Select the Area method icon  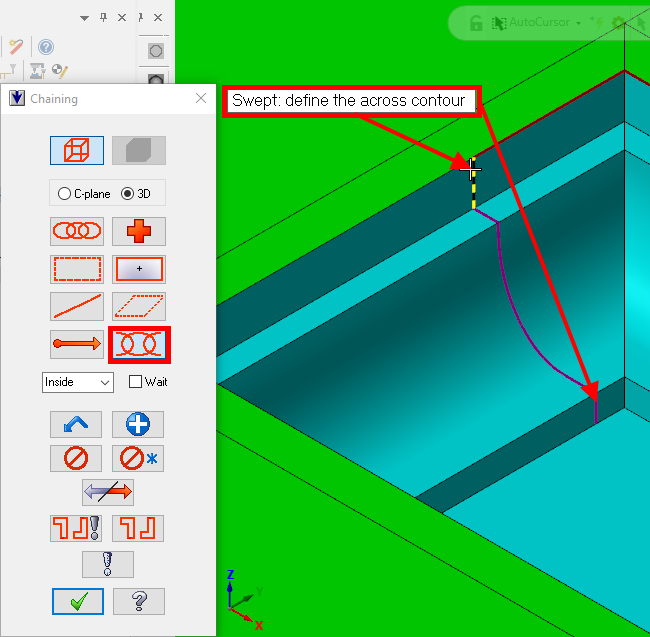(x=139, y=269)
